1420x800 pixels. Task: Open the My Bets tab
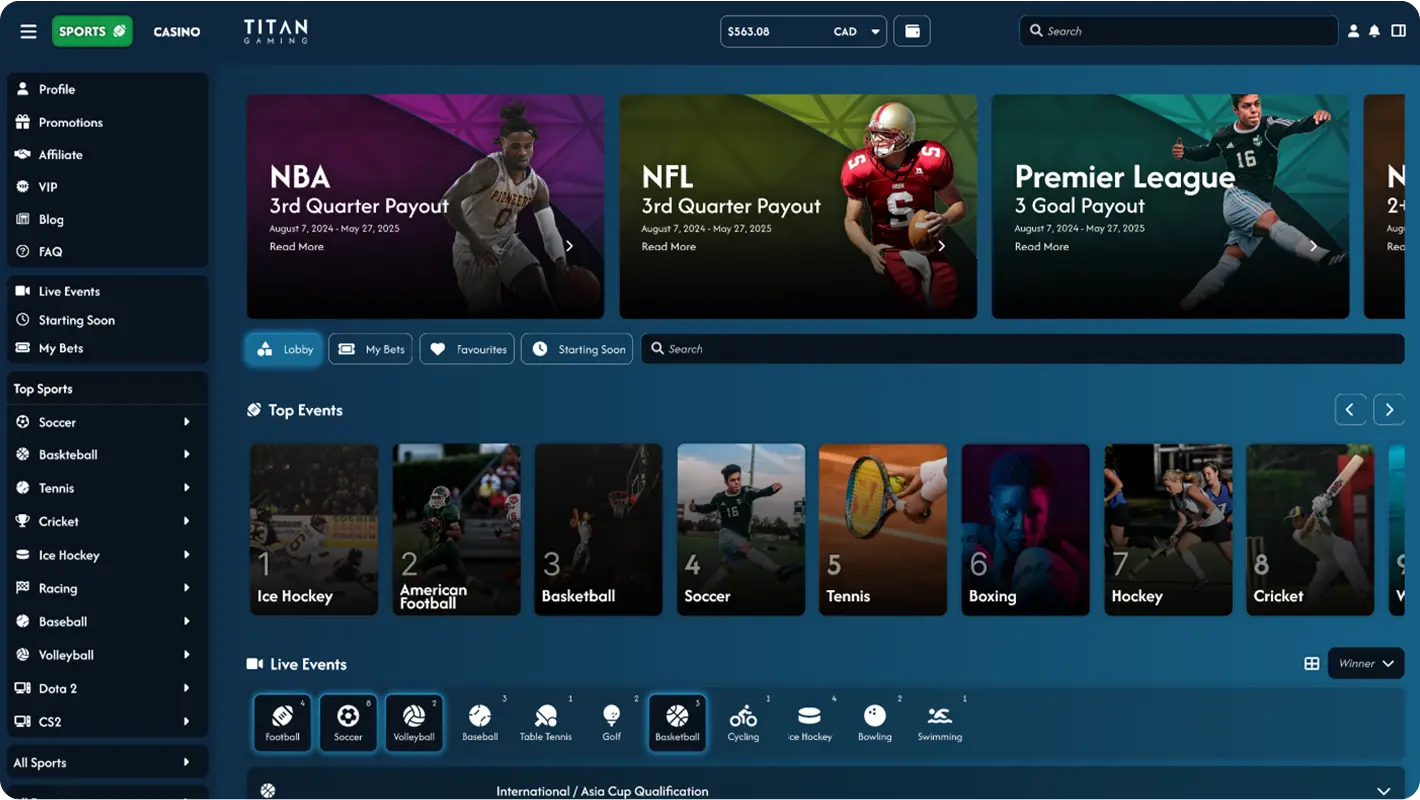coord(371,349)
